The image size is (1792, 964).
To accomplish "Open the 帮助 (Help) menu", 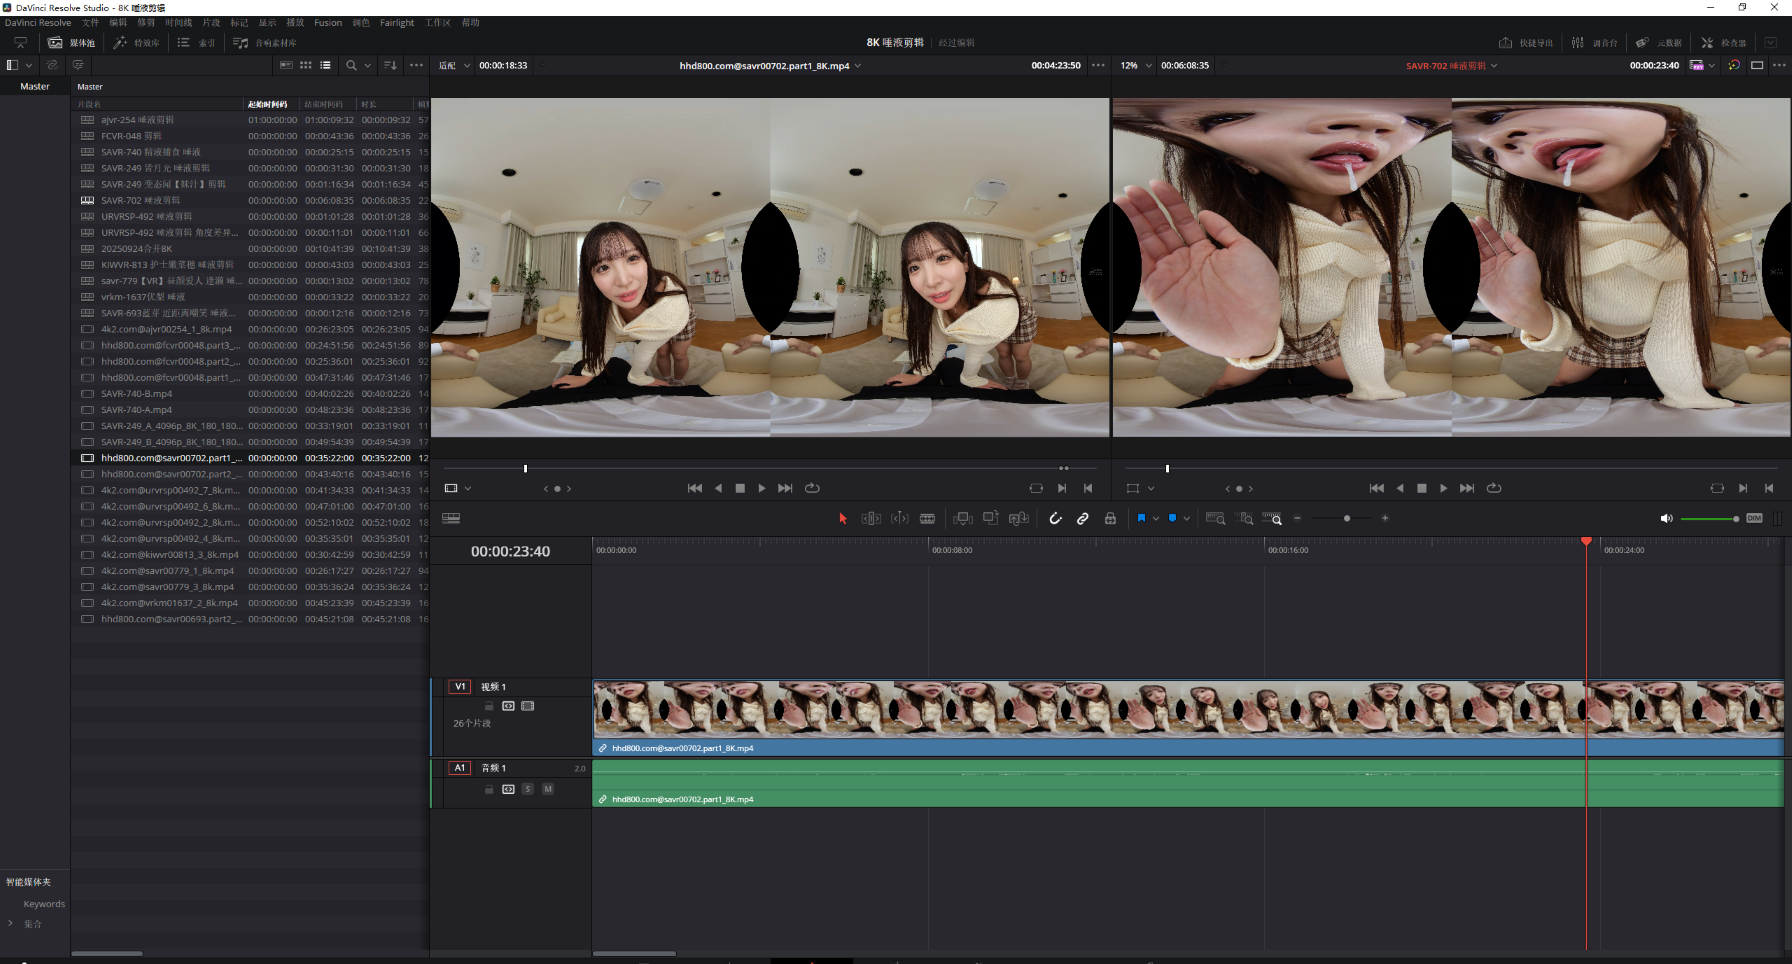I will tap(471, 23).
